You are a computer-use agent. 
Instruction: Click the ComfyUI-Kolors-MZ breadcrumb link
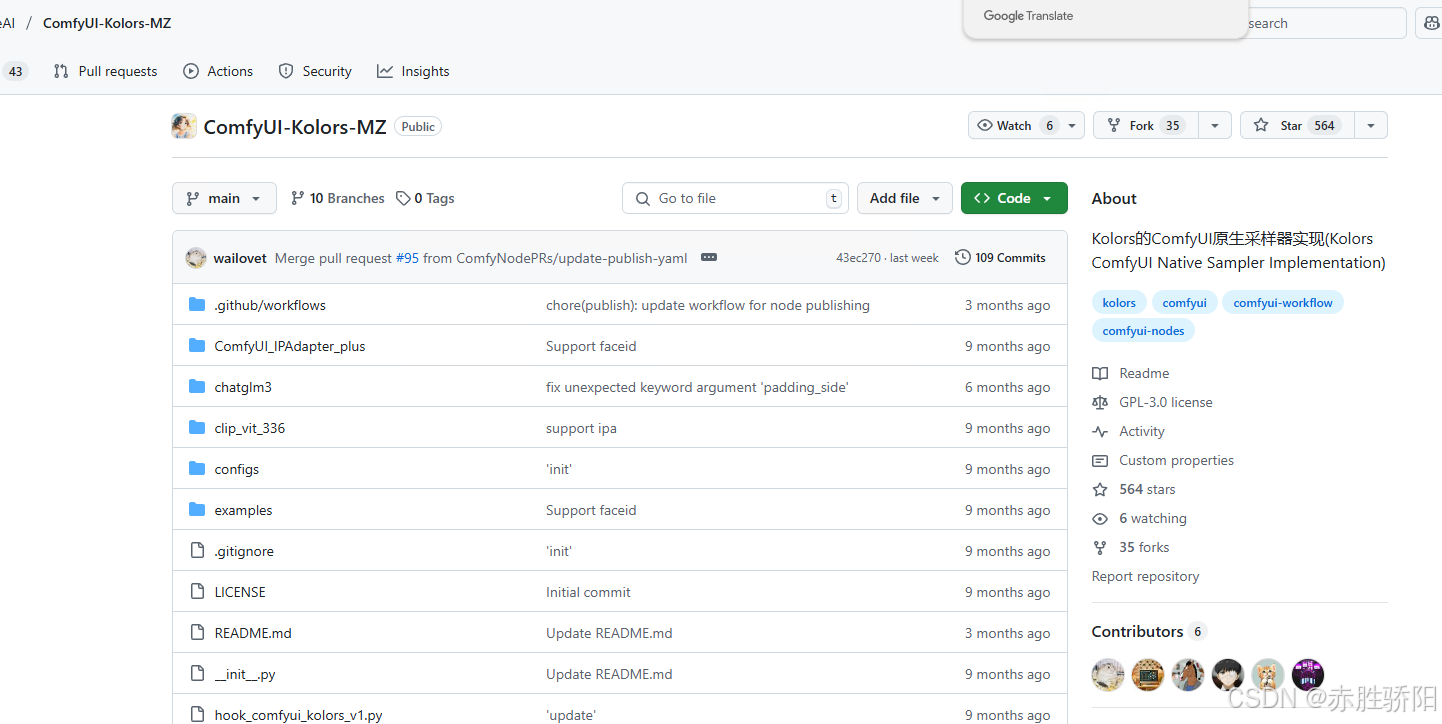(x=107, y=23)
